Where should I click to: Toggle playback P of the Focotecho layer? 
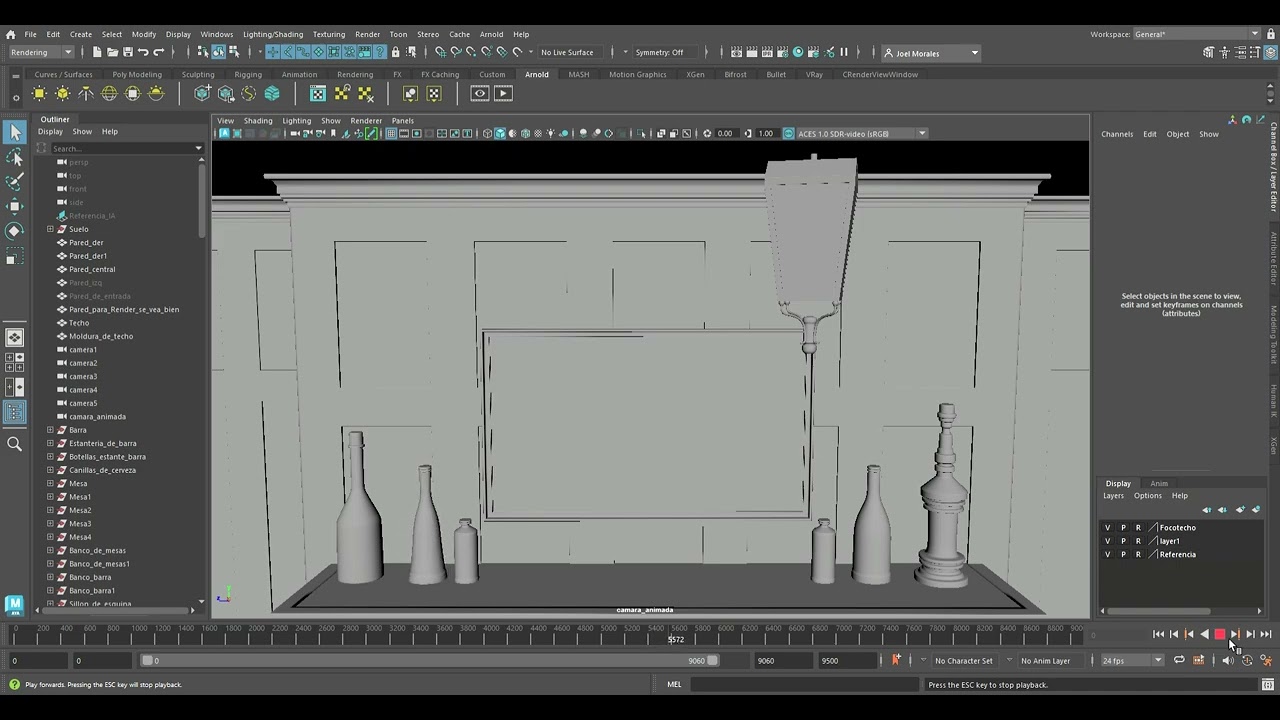[1123, 528]
